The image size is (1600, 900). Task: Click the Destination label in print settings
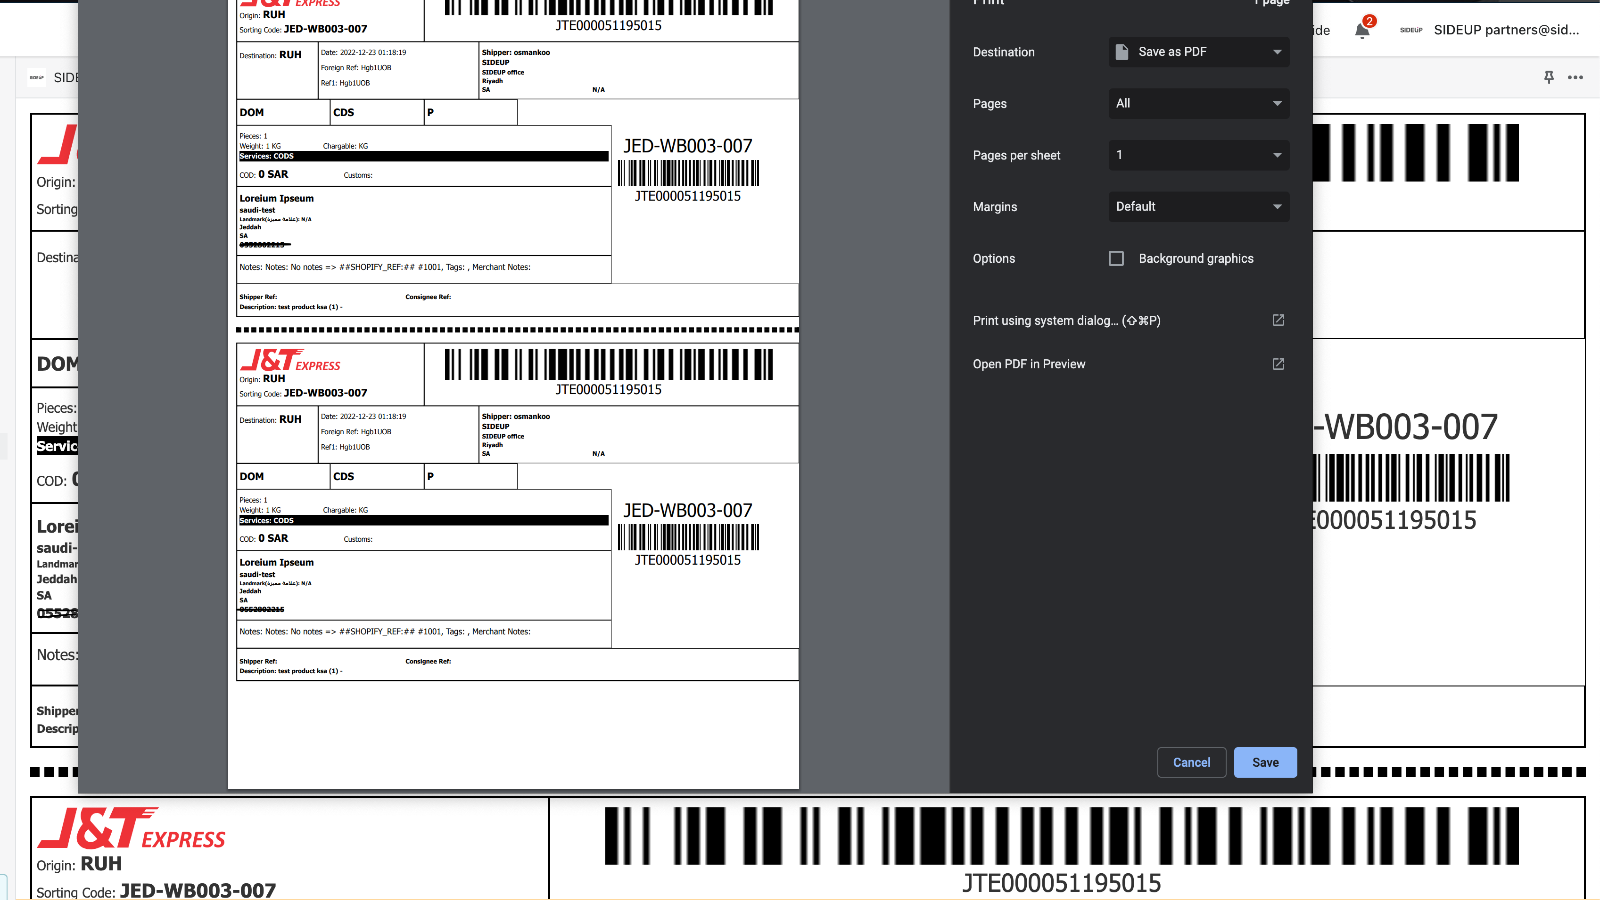click(x=1003, y=52)
